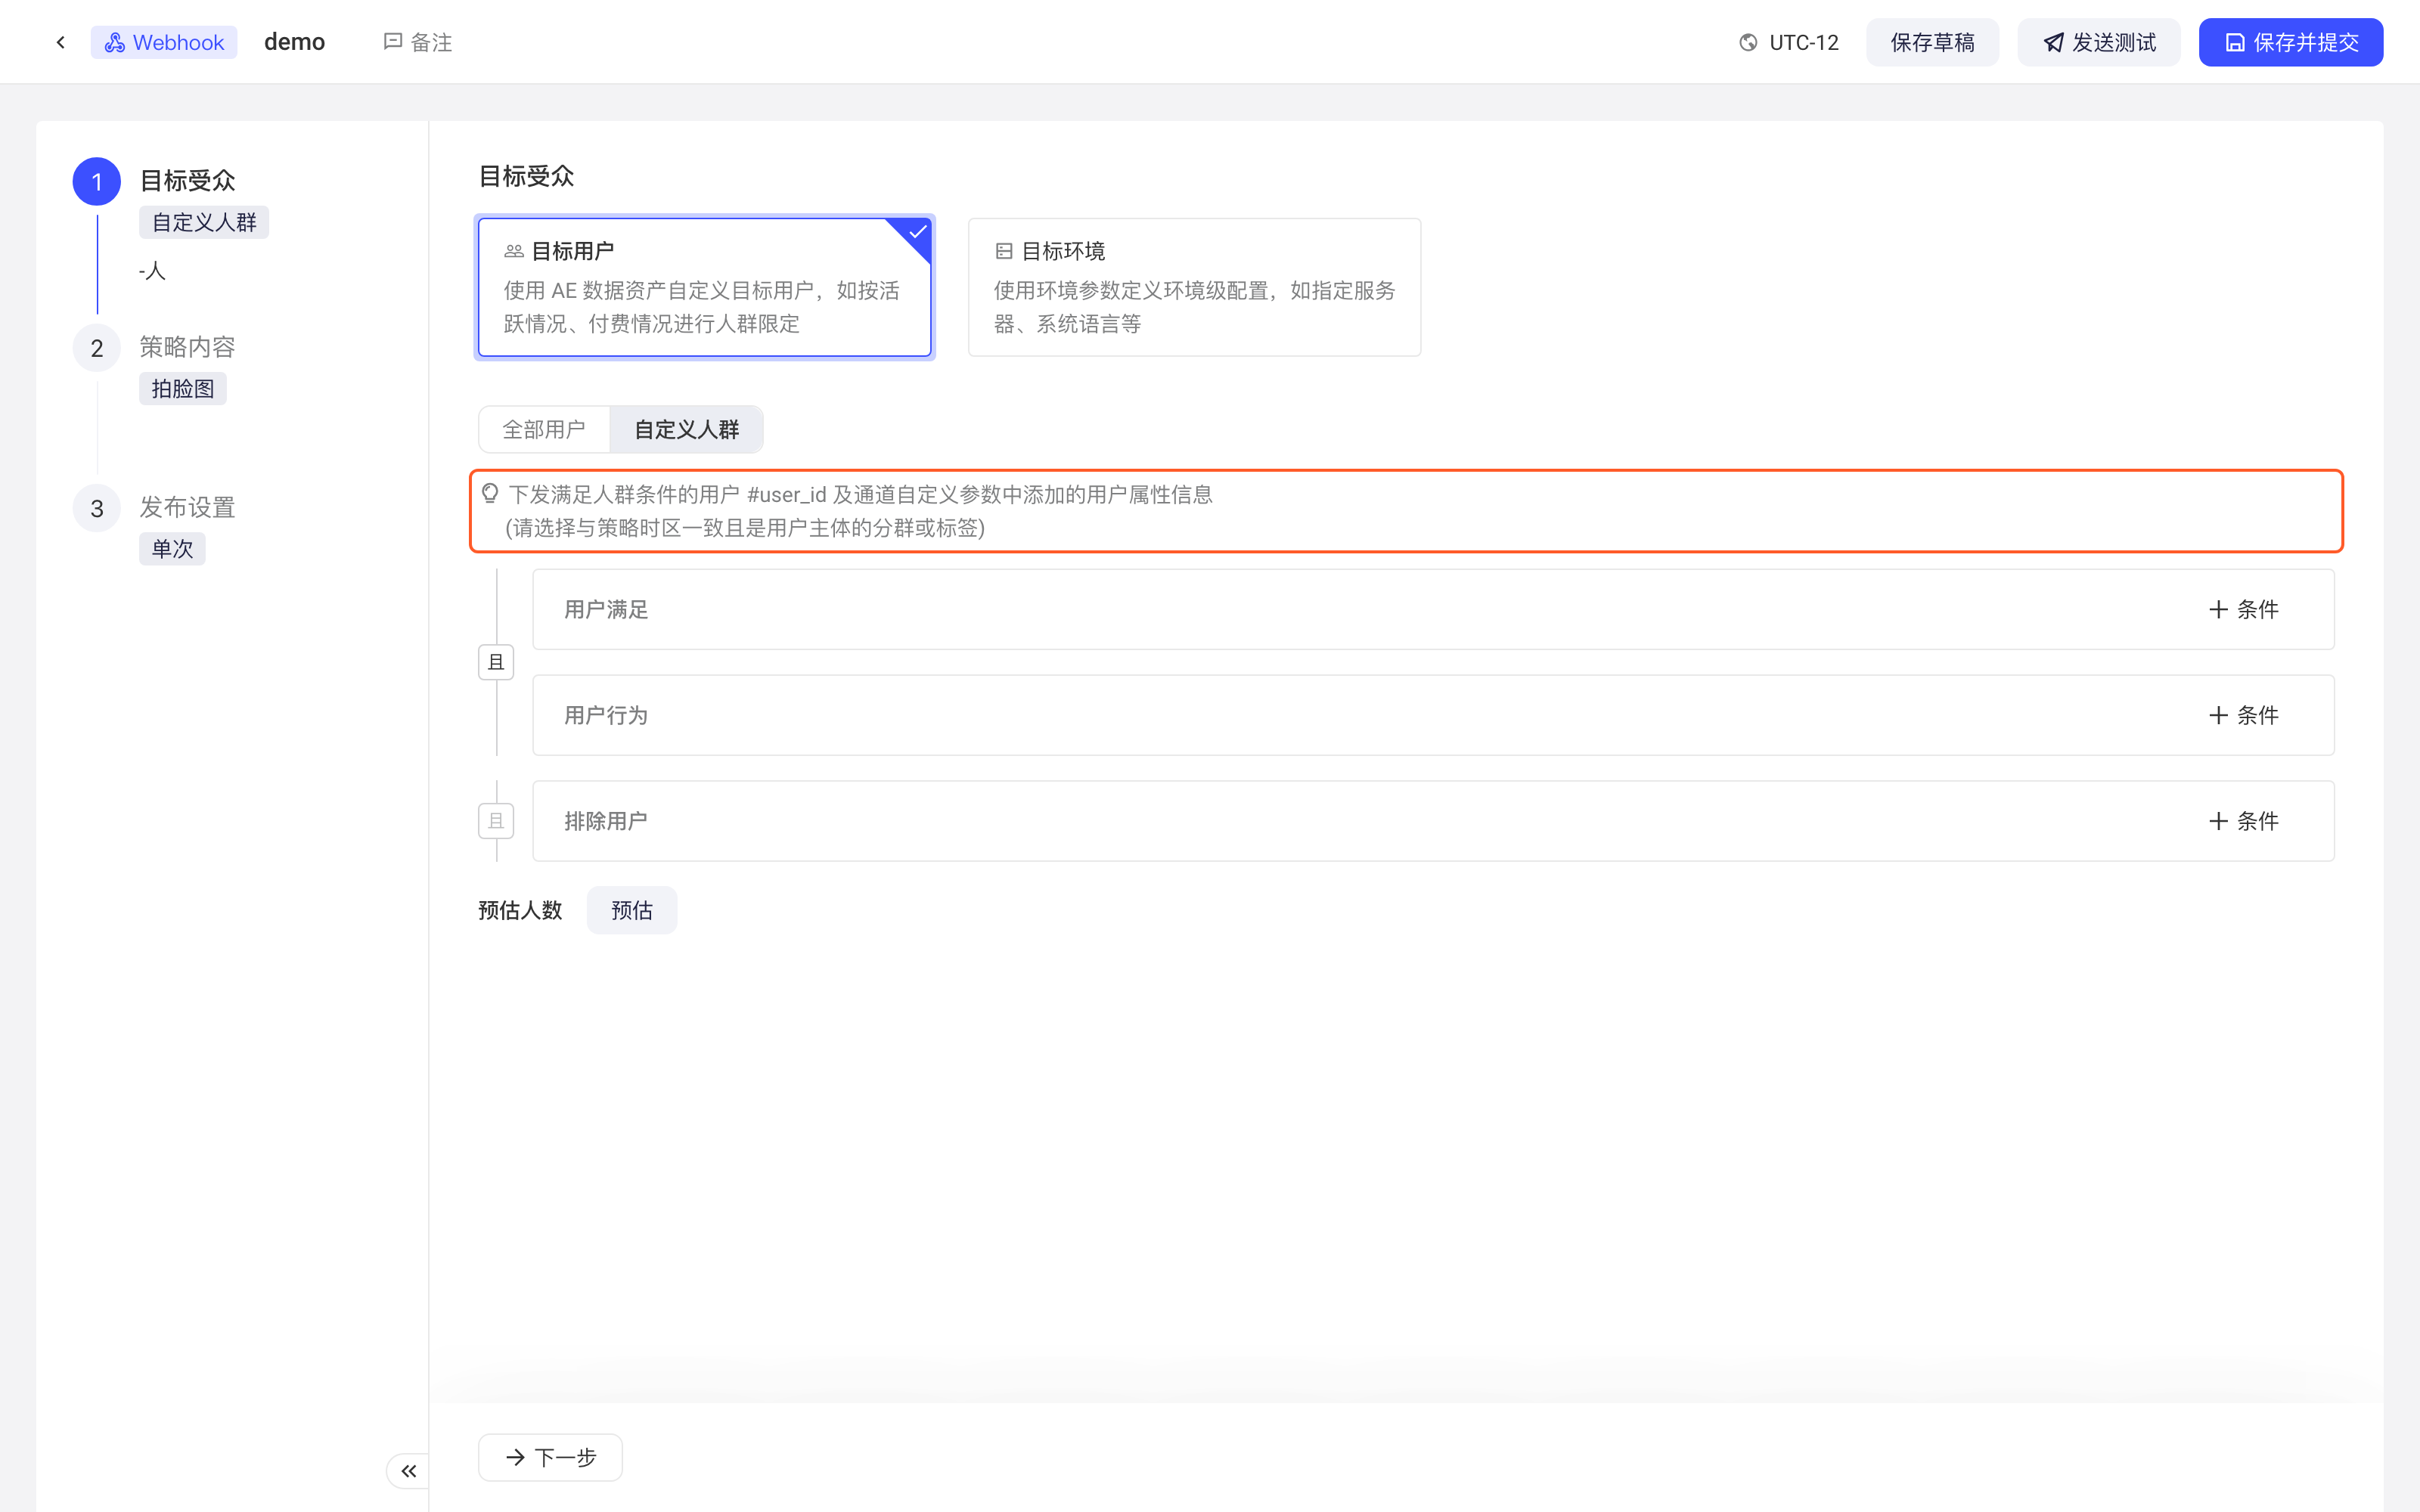
Task: Click the UTC-12 timezone globe icon
Action: tap(1748, 42)
